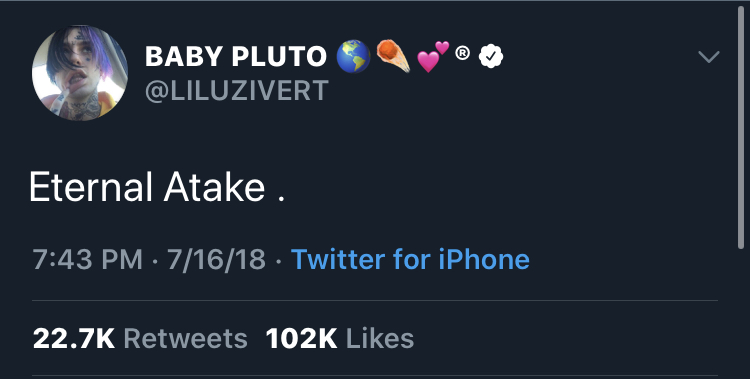
Task: Click the vertical scrollbar thumb
Action: [741, 128]
